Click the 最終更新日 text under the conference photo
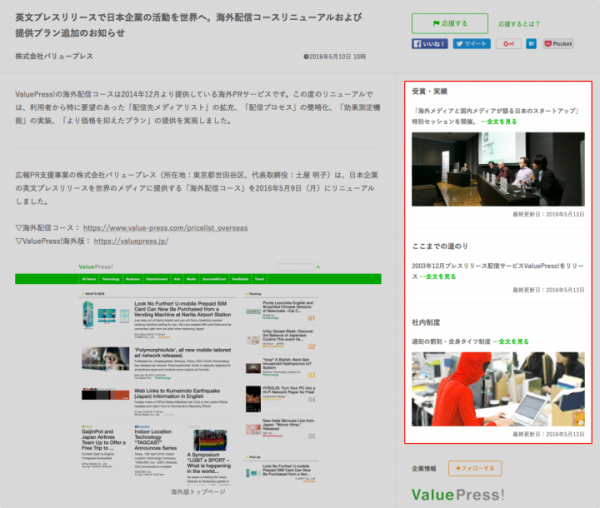Screen dimensions: 600x508 click(549, 214)
